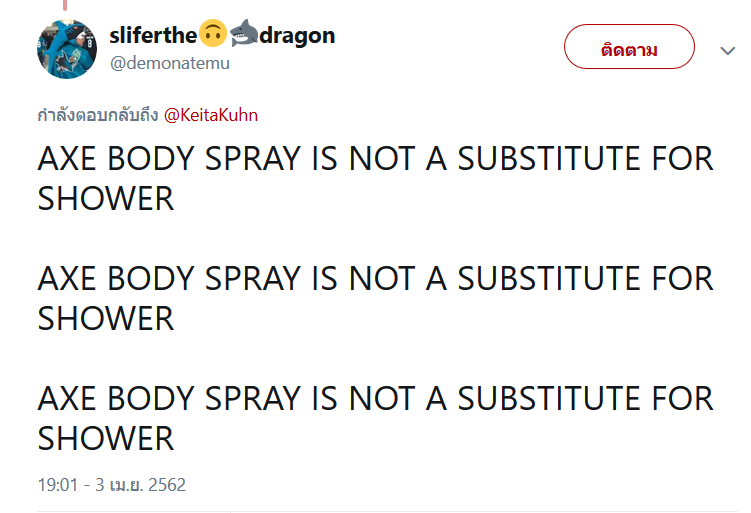Click the display name text 'sliferthe'

[x=153, y=35]
